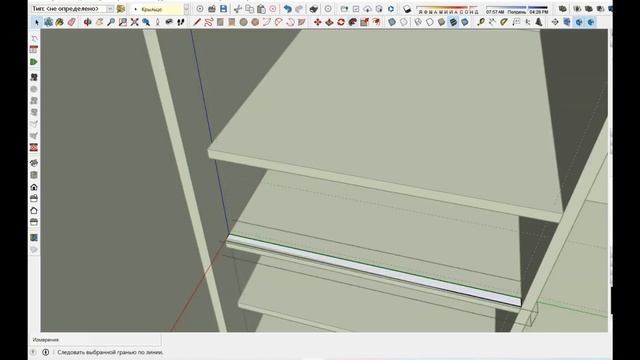Undo the last action
Viewport: 640px width, 360px height.
(x=287, y=9)
